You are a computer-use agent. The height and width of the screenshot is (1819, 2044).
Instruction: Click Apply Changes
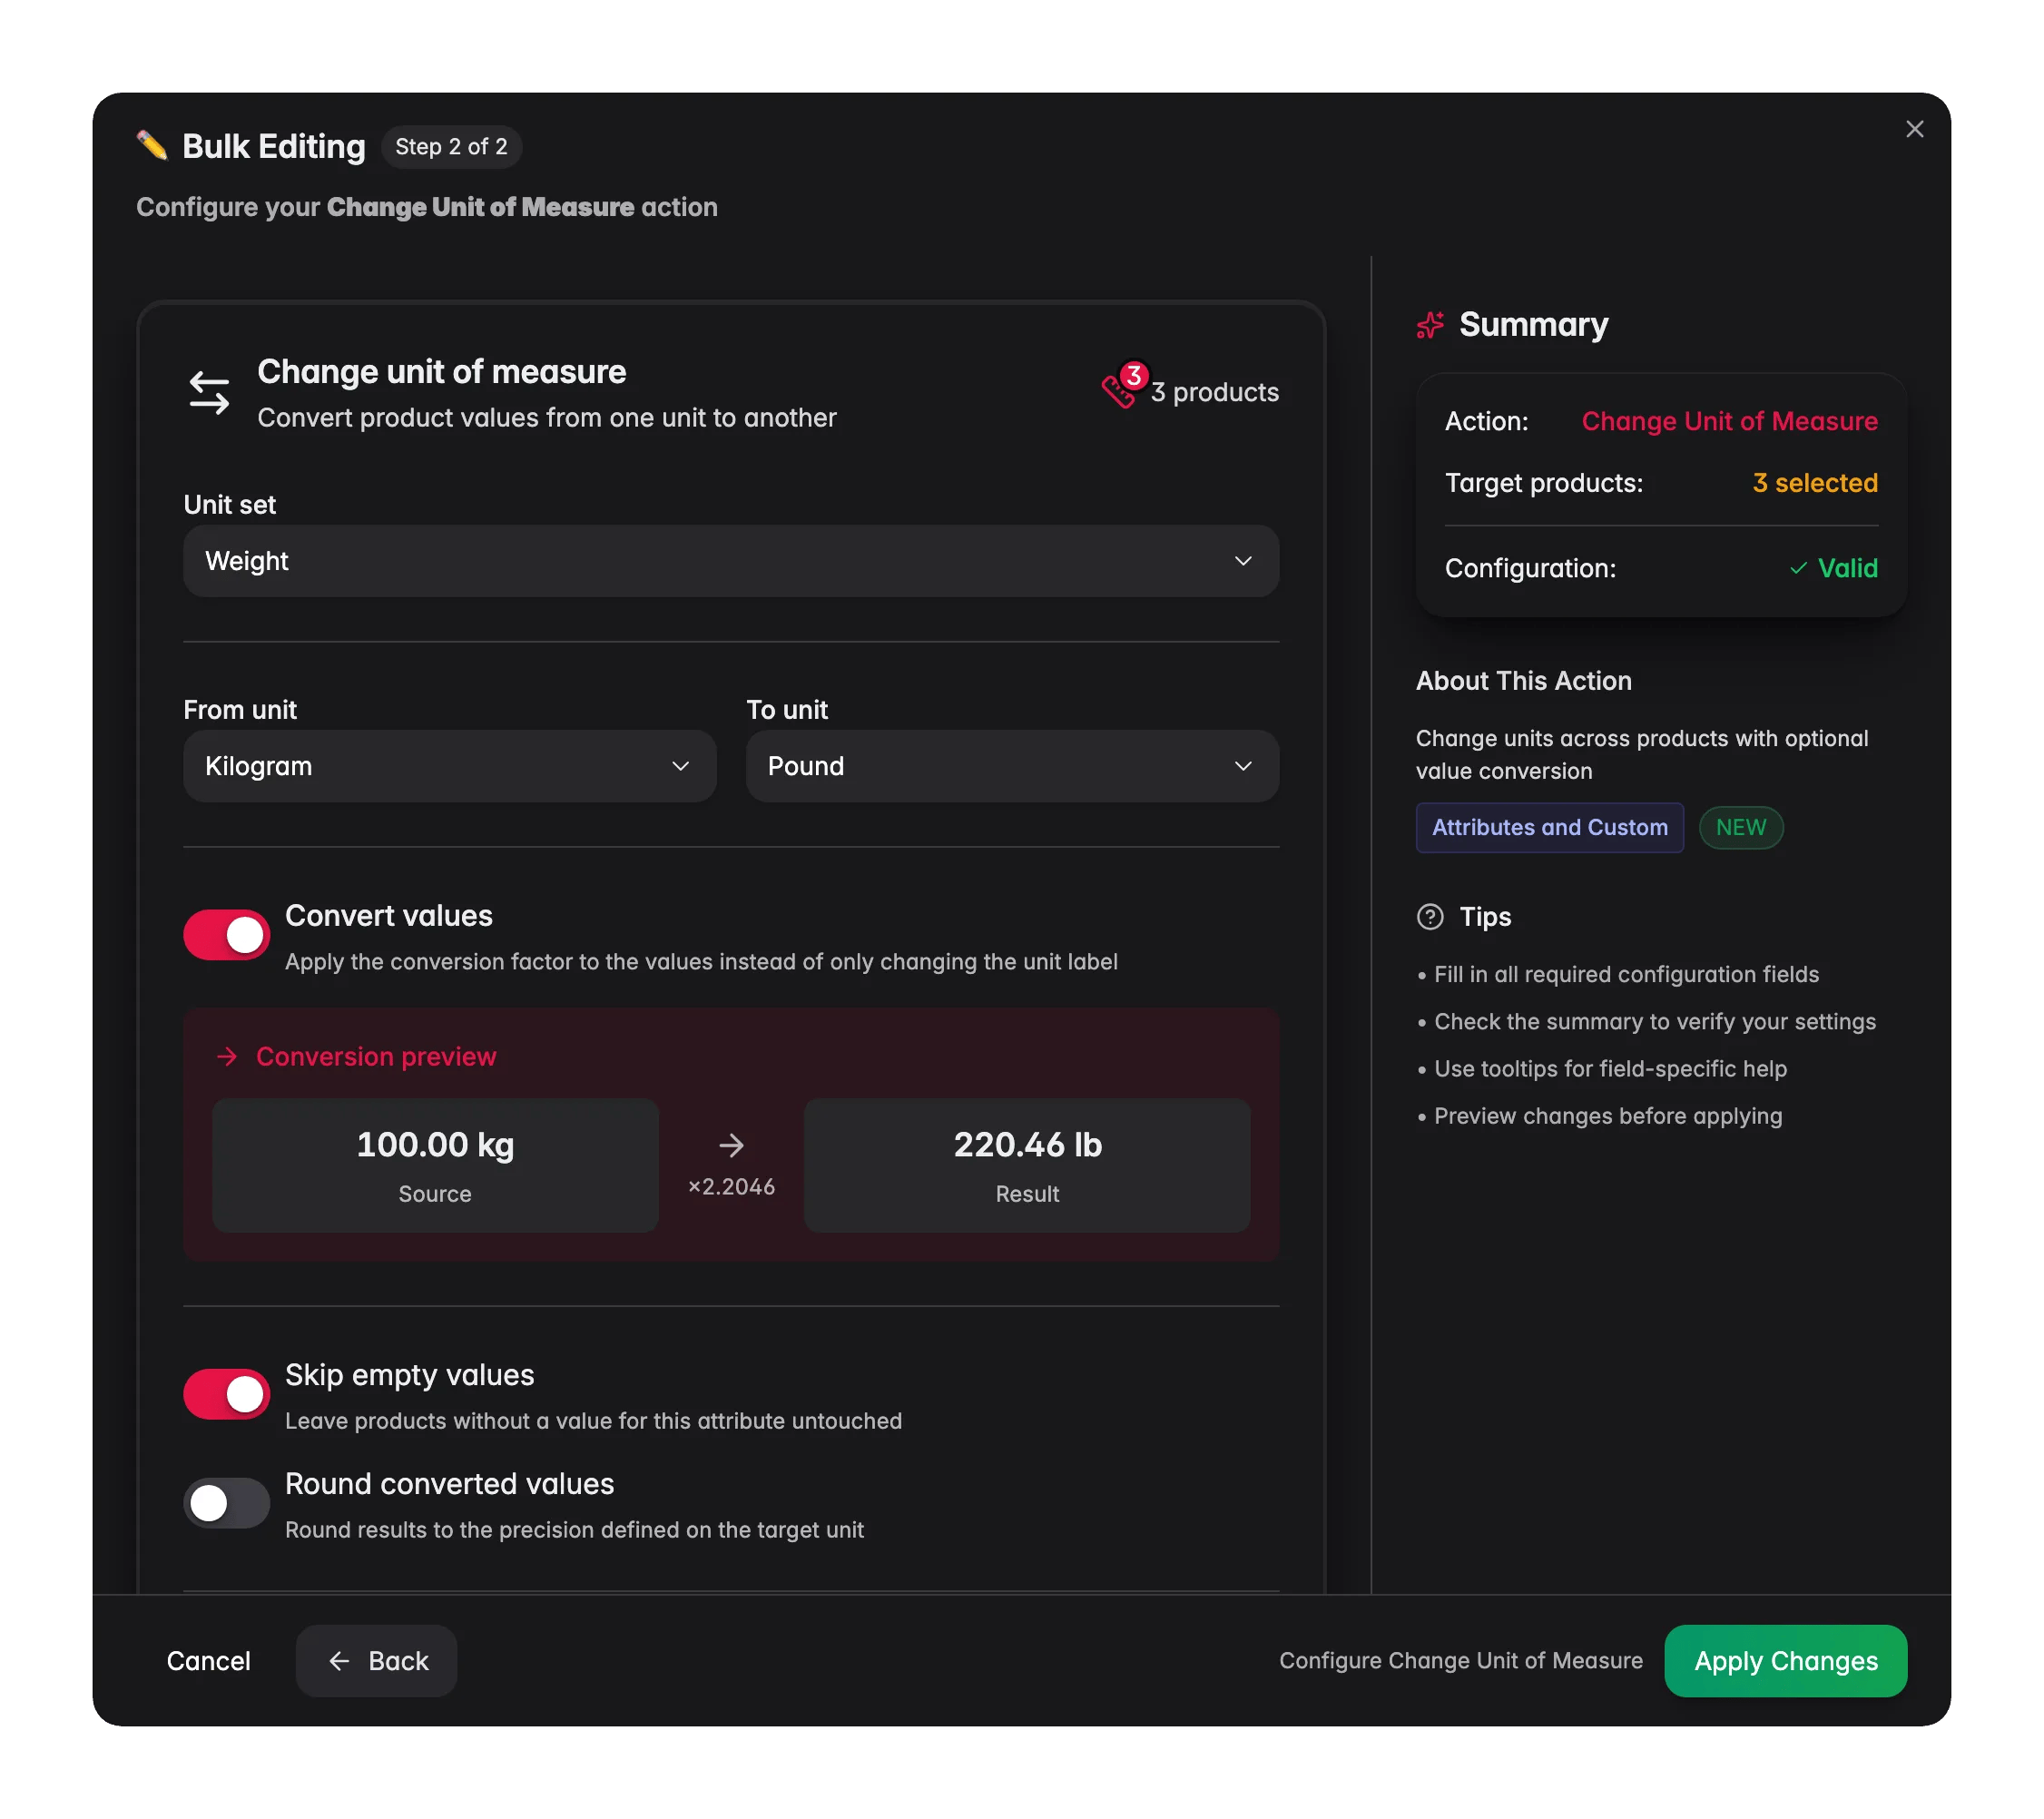1785,1661
